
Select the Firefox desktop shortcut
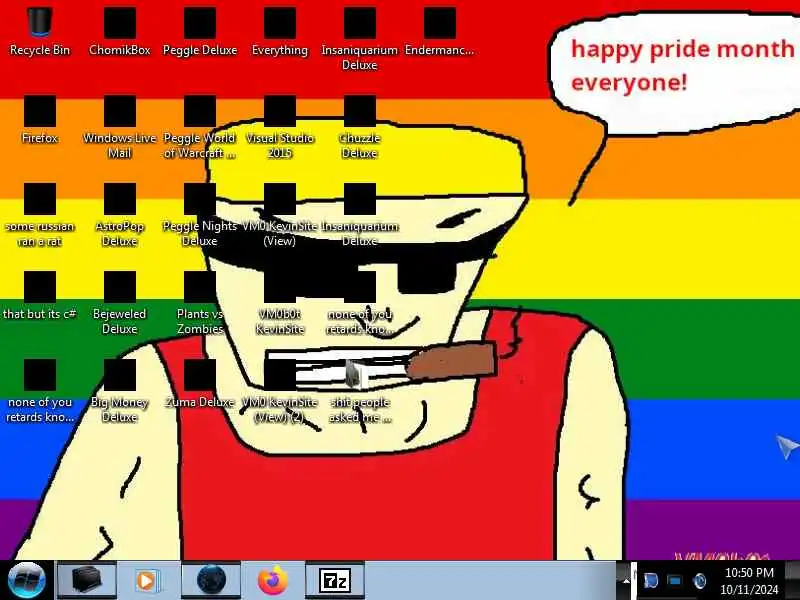click(40, 120)
